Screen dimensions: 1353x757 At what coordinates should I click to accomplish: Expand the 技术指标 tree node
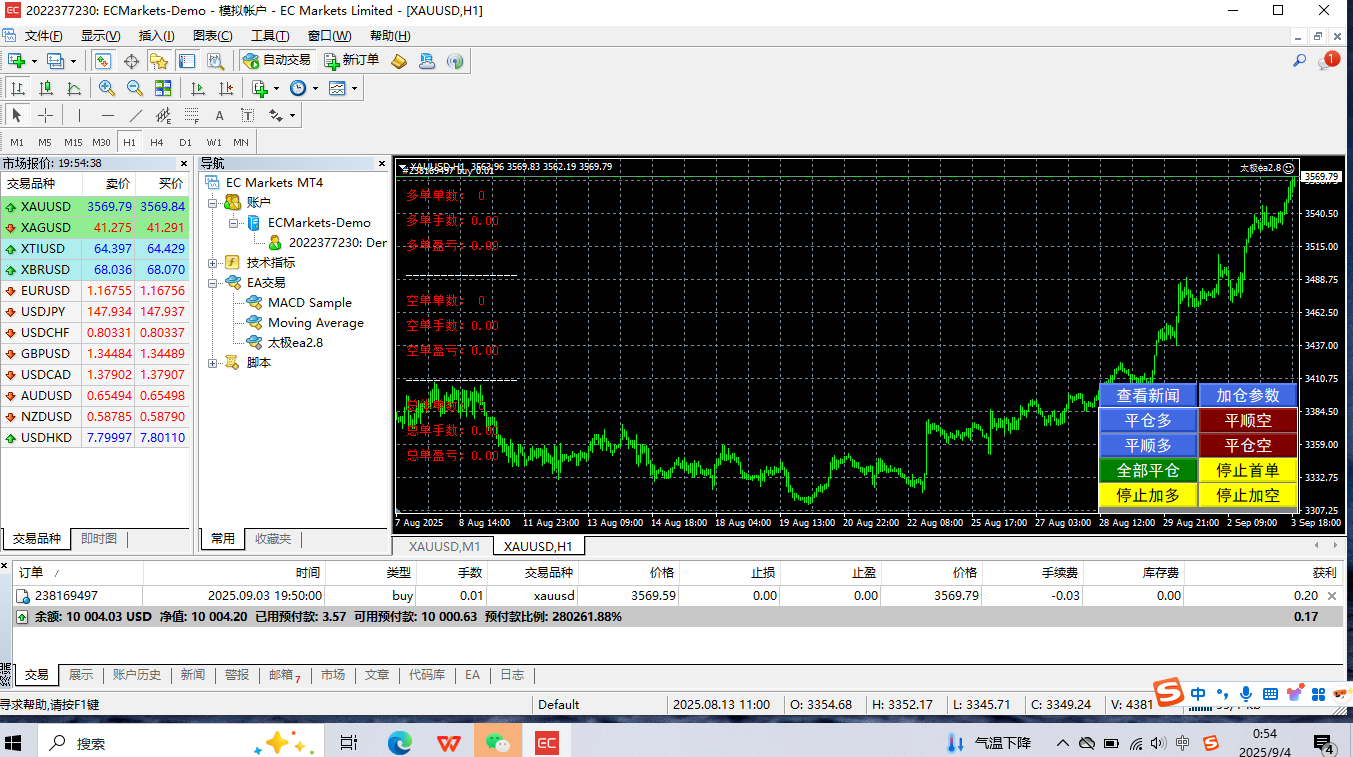[x=213, y=263]
